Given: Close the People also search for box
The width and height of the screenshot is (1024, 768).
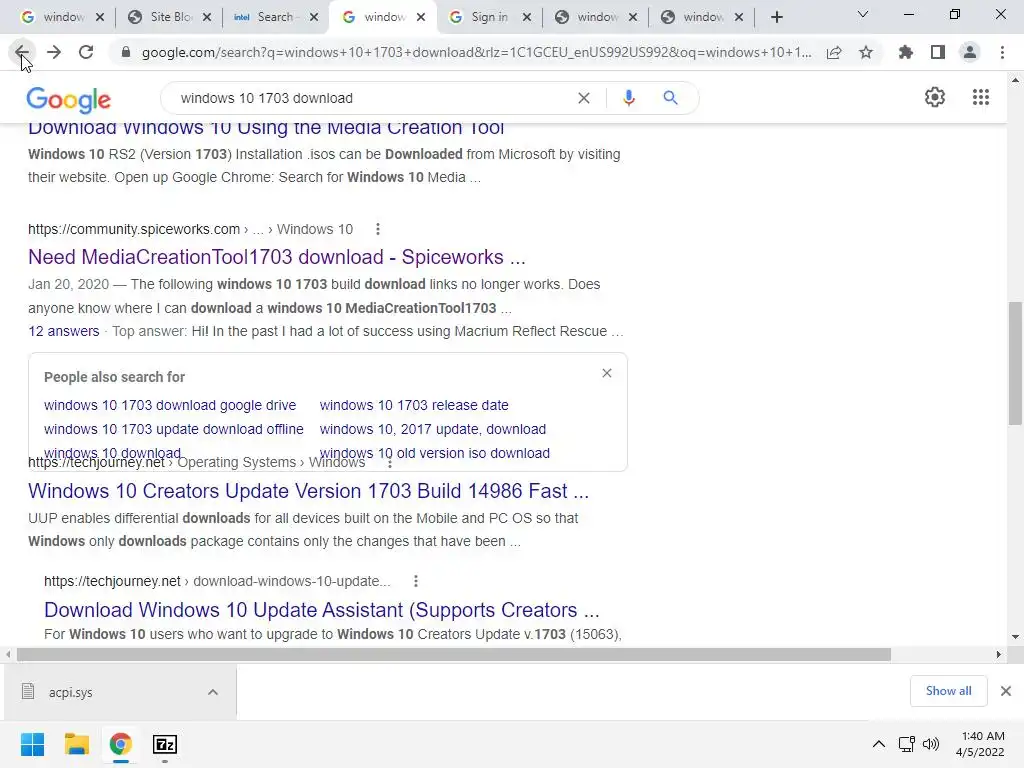Looking at the screenshot, I should (x=607, y=373).
